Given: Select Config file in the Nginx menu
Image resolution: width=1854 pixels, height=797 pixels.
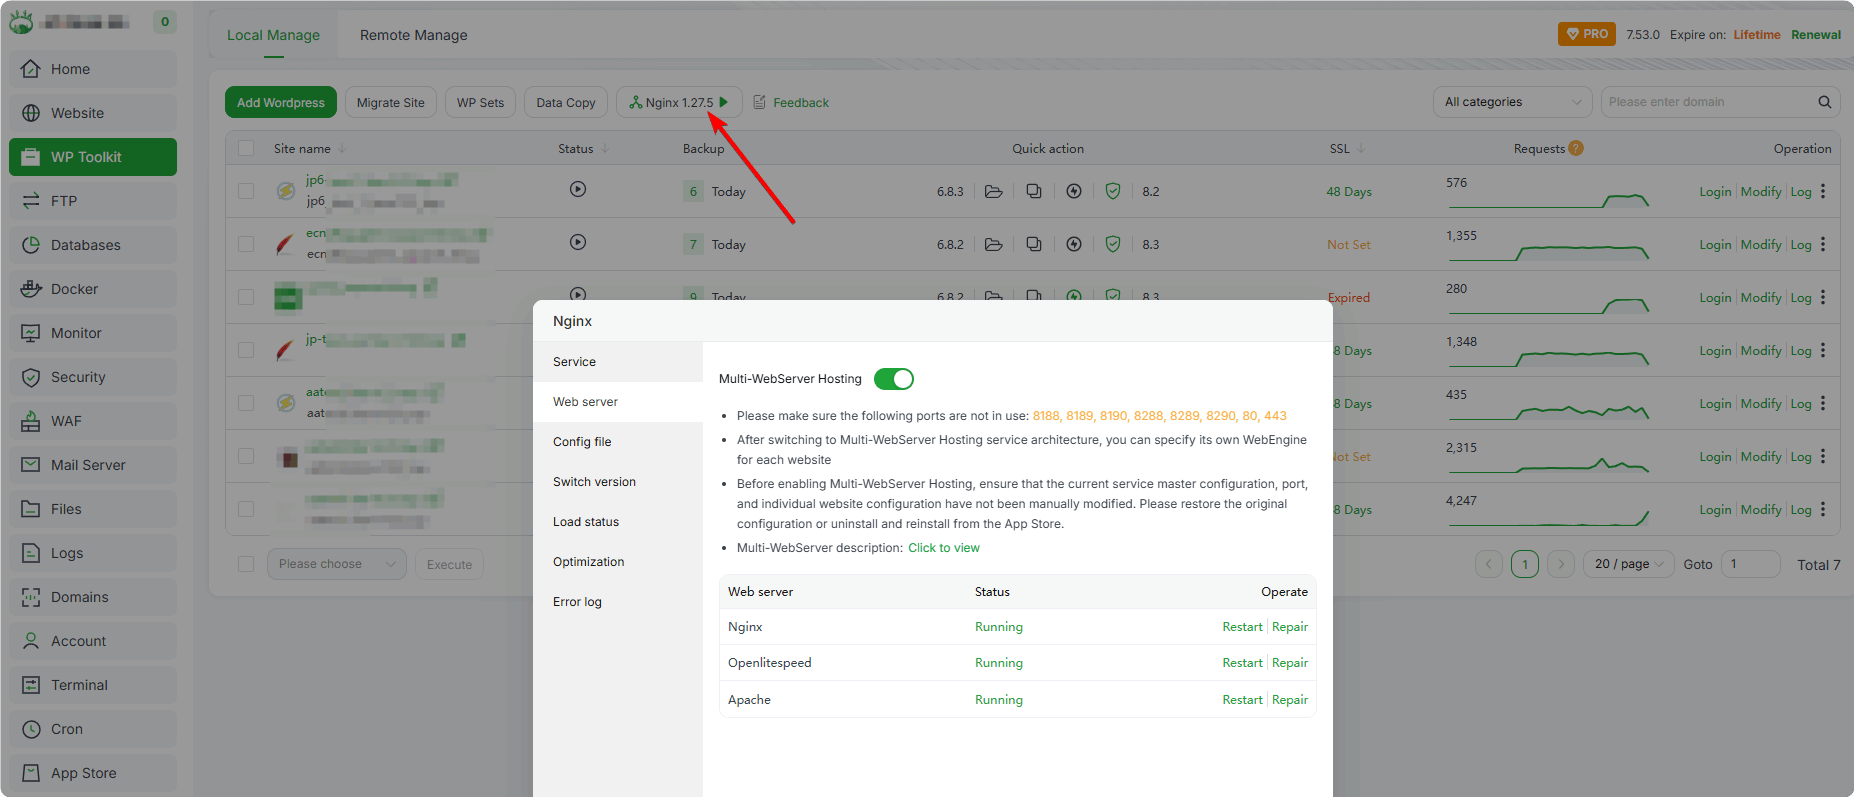Looking at the screenshot, I should (x=582, y=442).
